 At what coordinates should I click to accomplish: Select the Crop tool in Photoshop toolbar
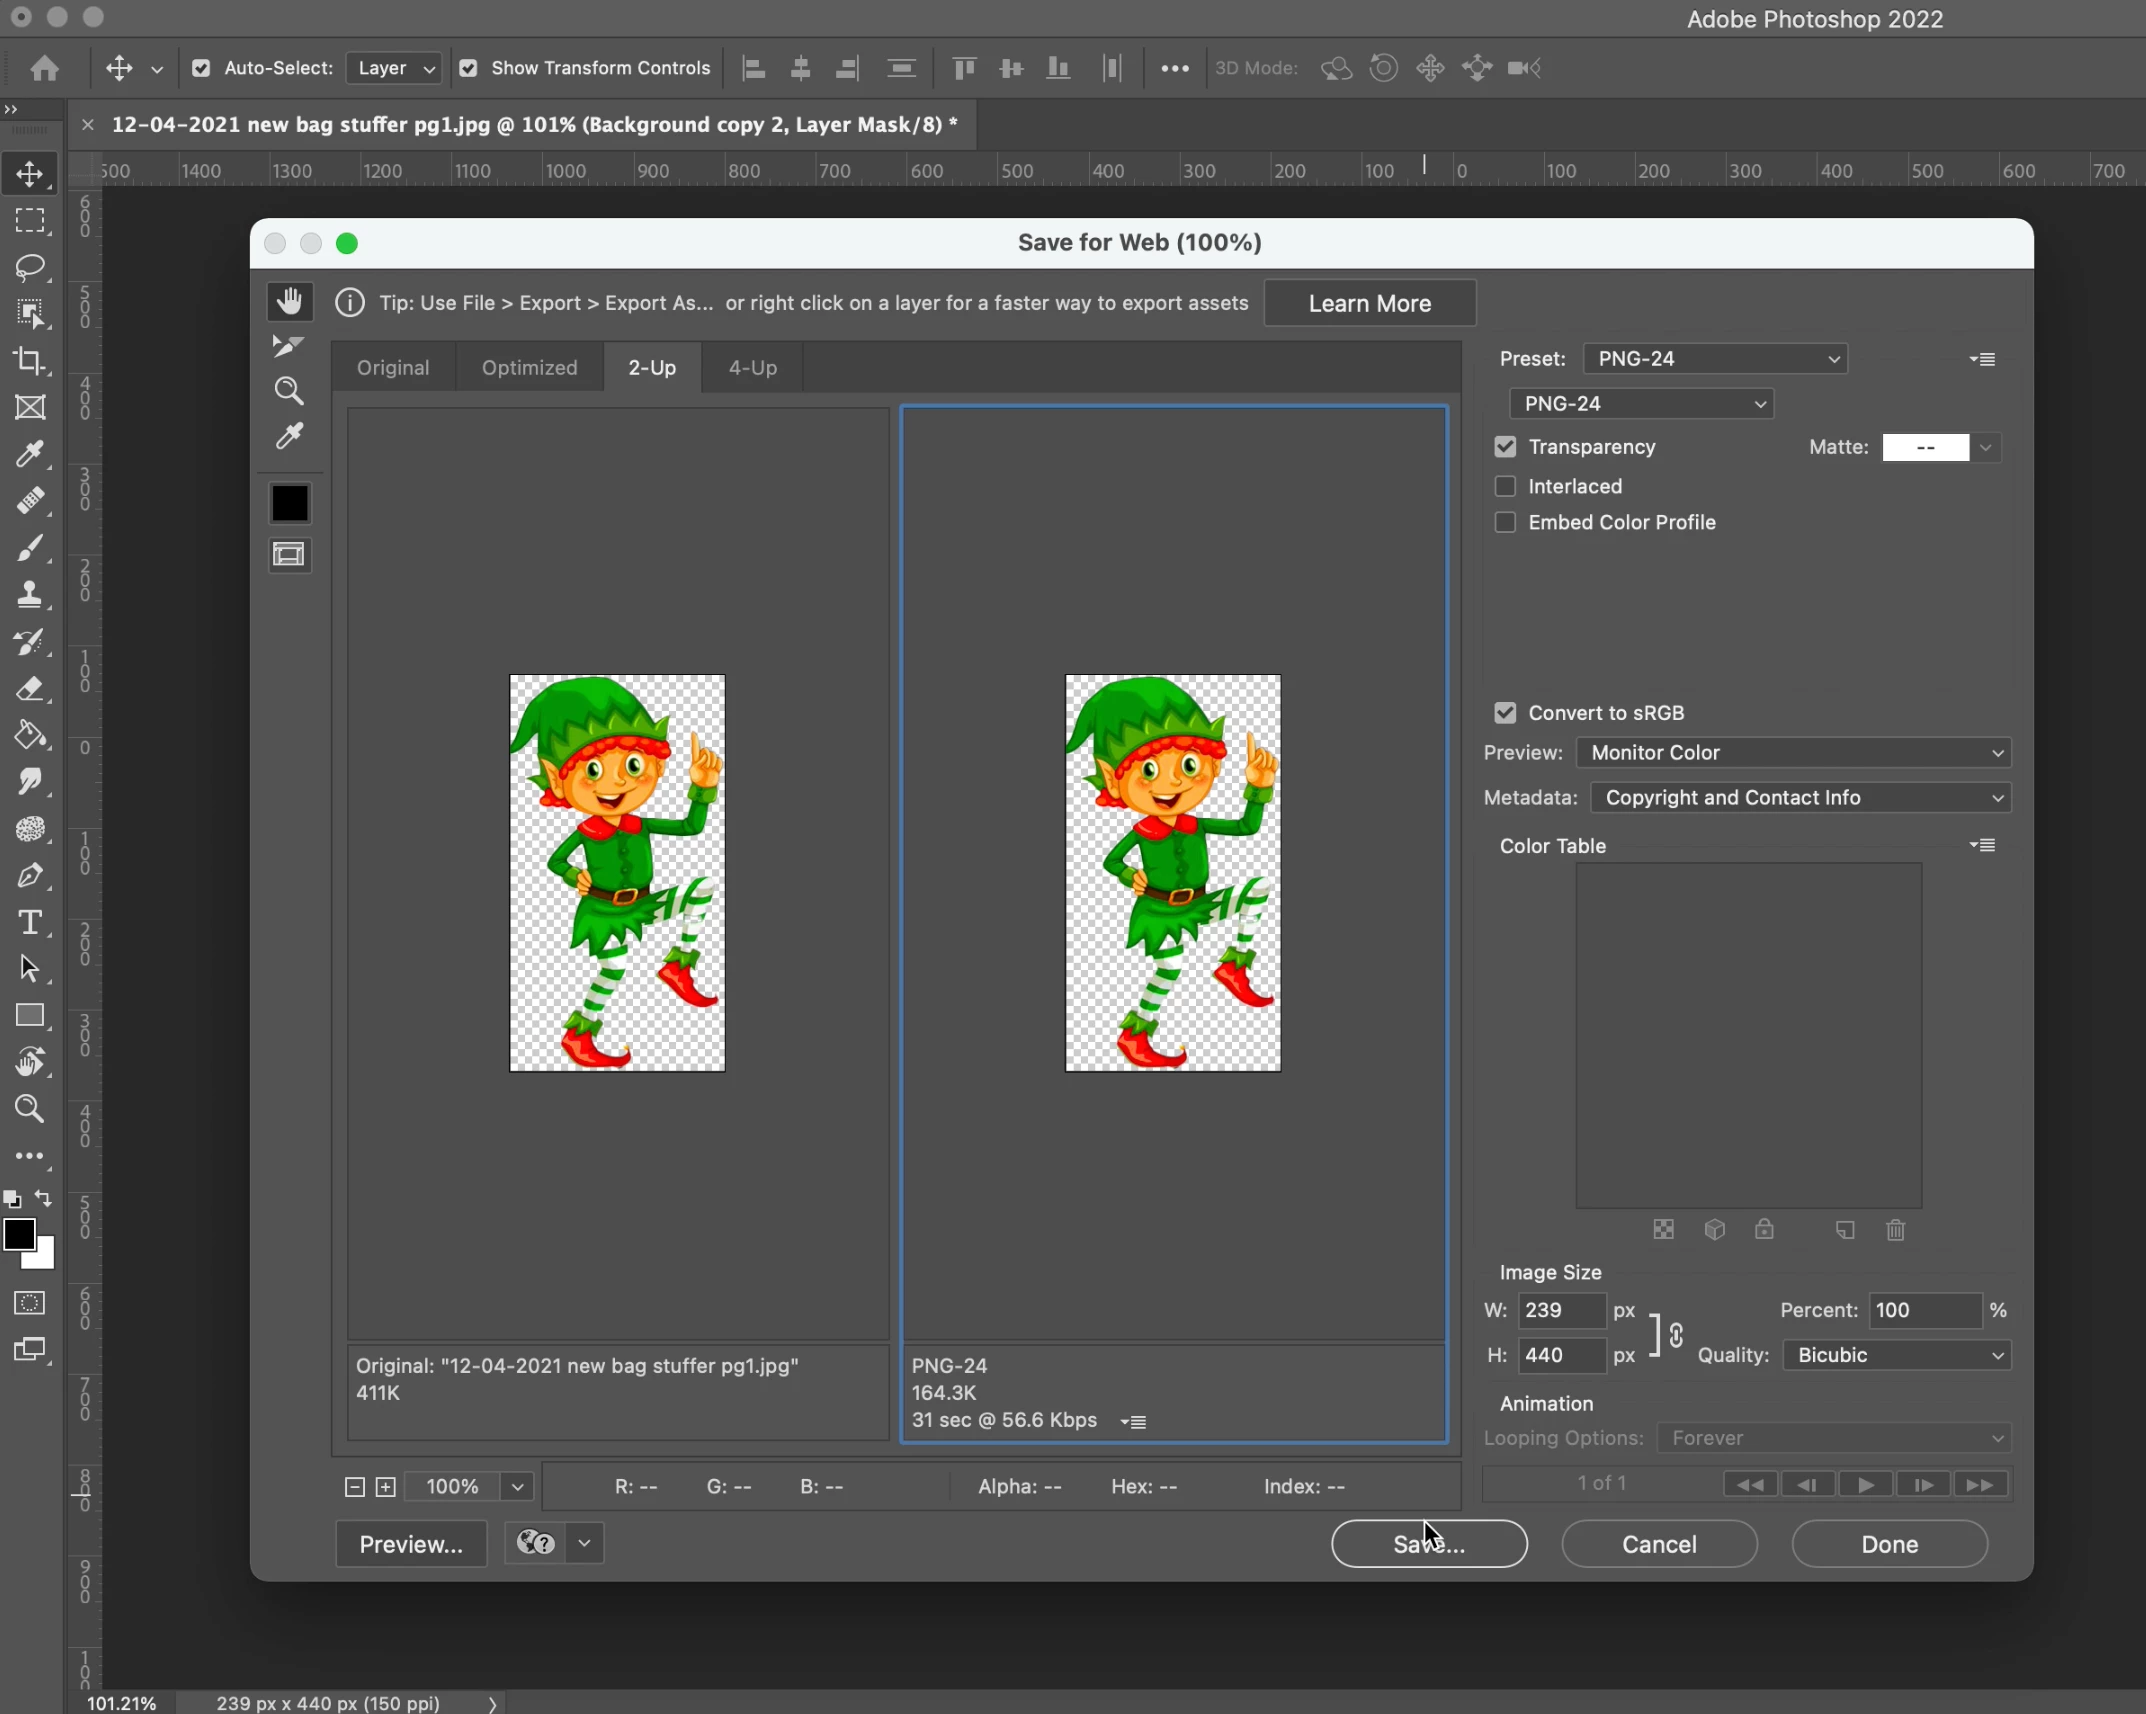(x=30, y=361)
